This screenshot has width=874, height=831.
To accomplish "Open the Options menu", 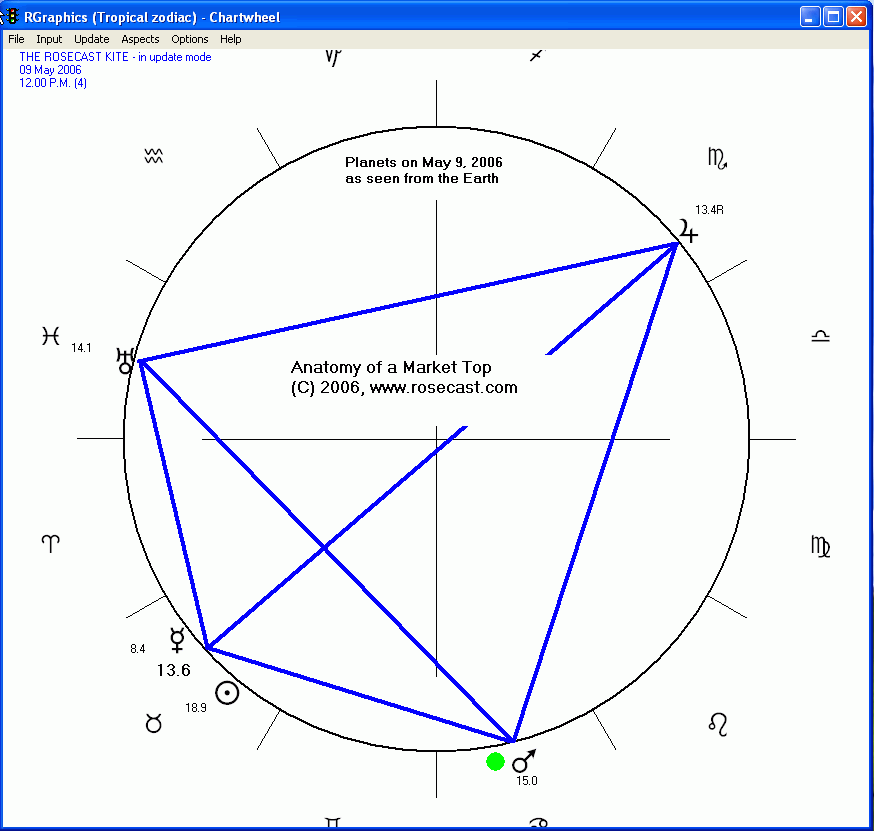I will tap(190, 39).
